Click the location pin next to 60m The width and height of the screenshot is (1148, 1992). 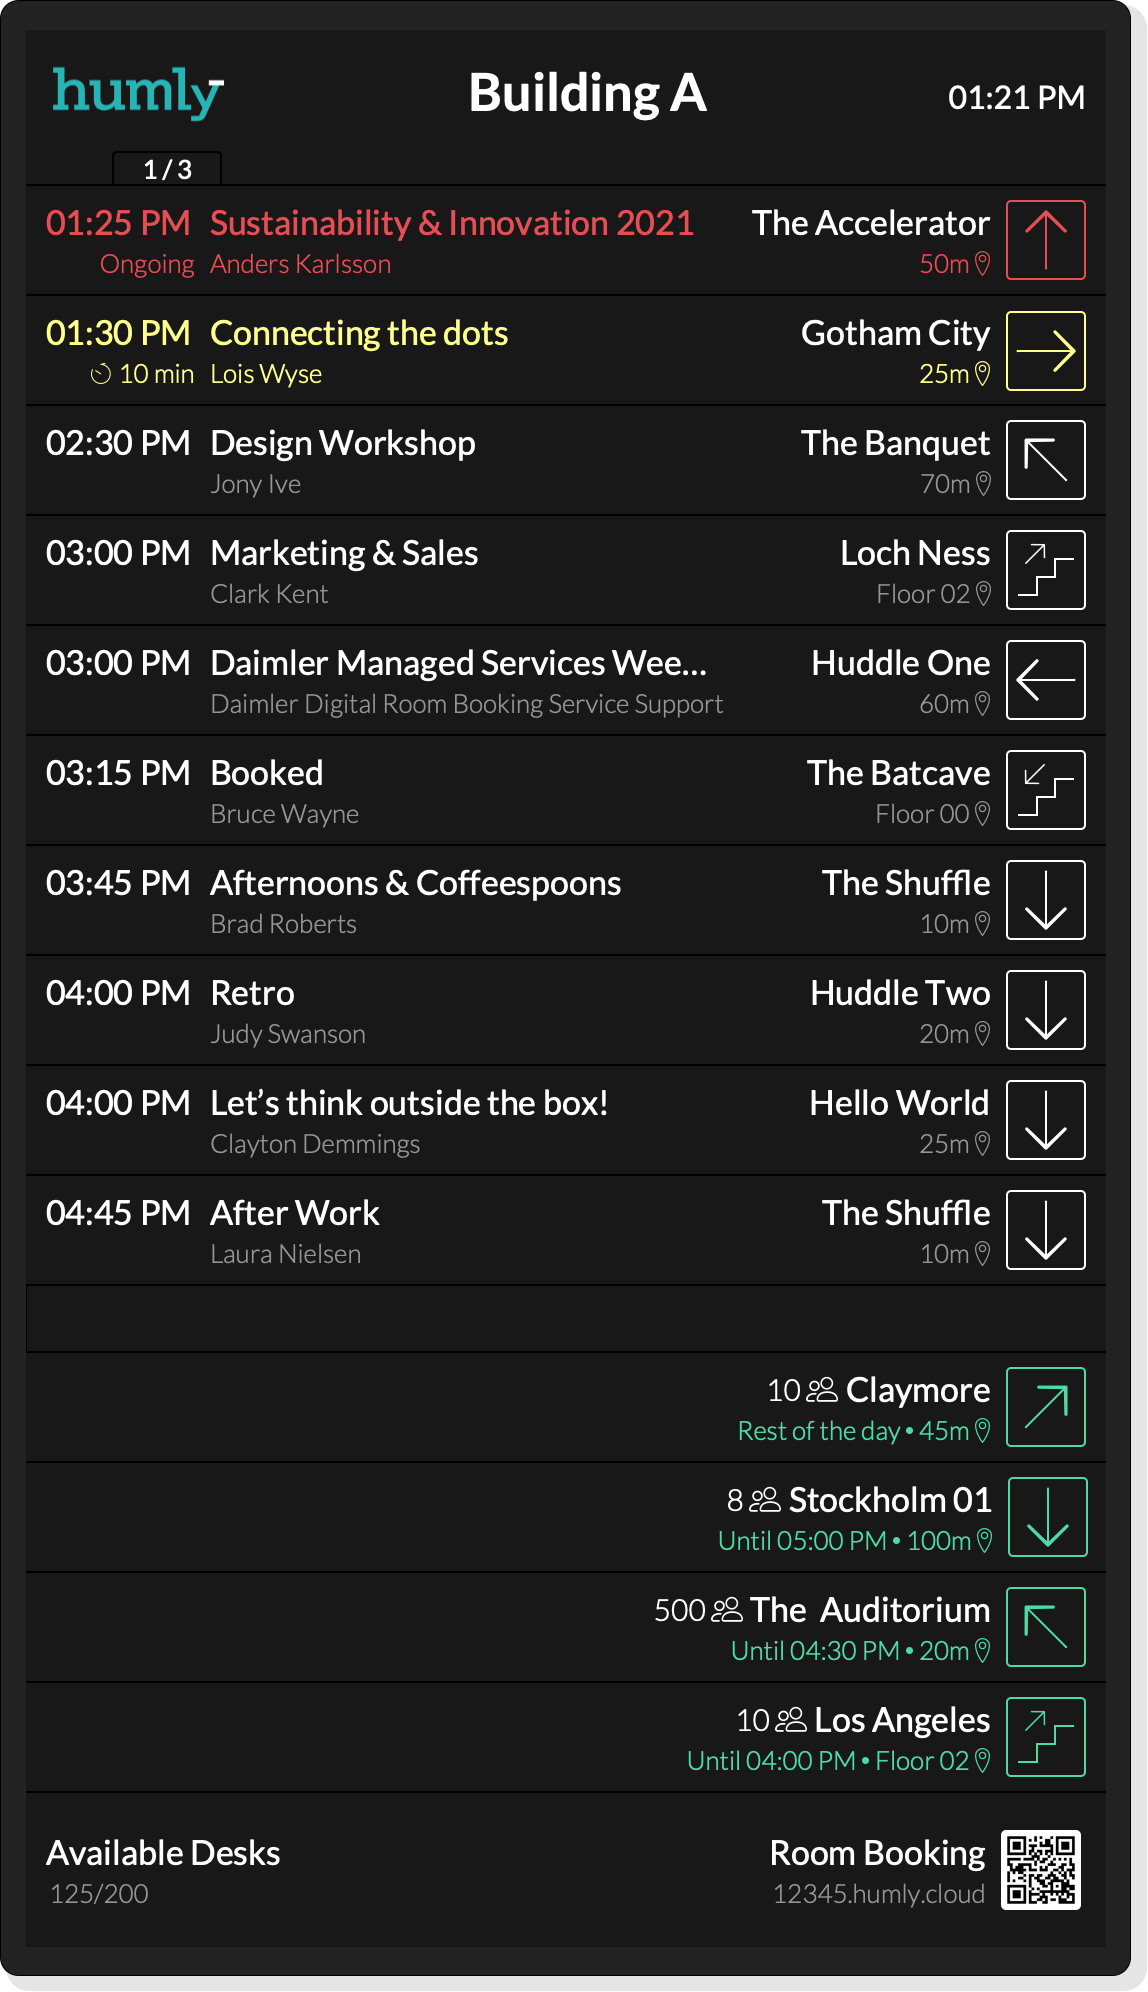point(982,704)
